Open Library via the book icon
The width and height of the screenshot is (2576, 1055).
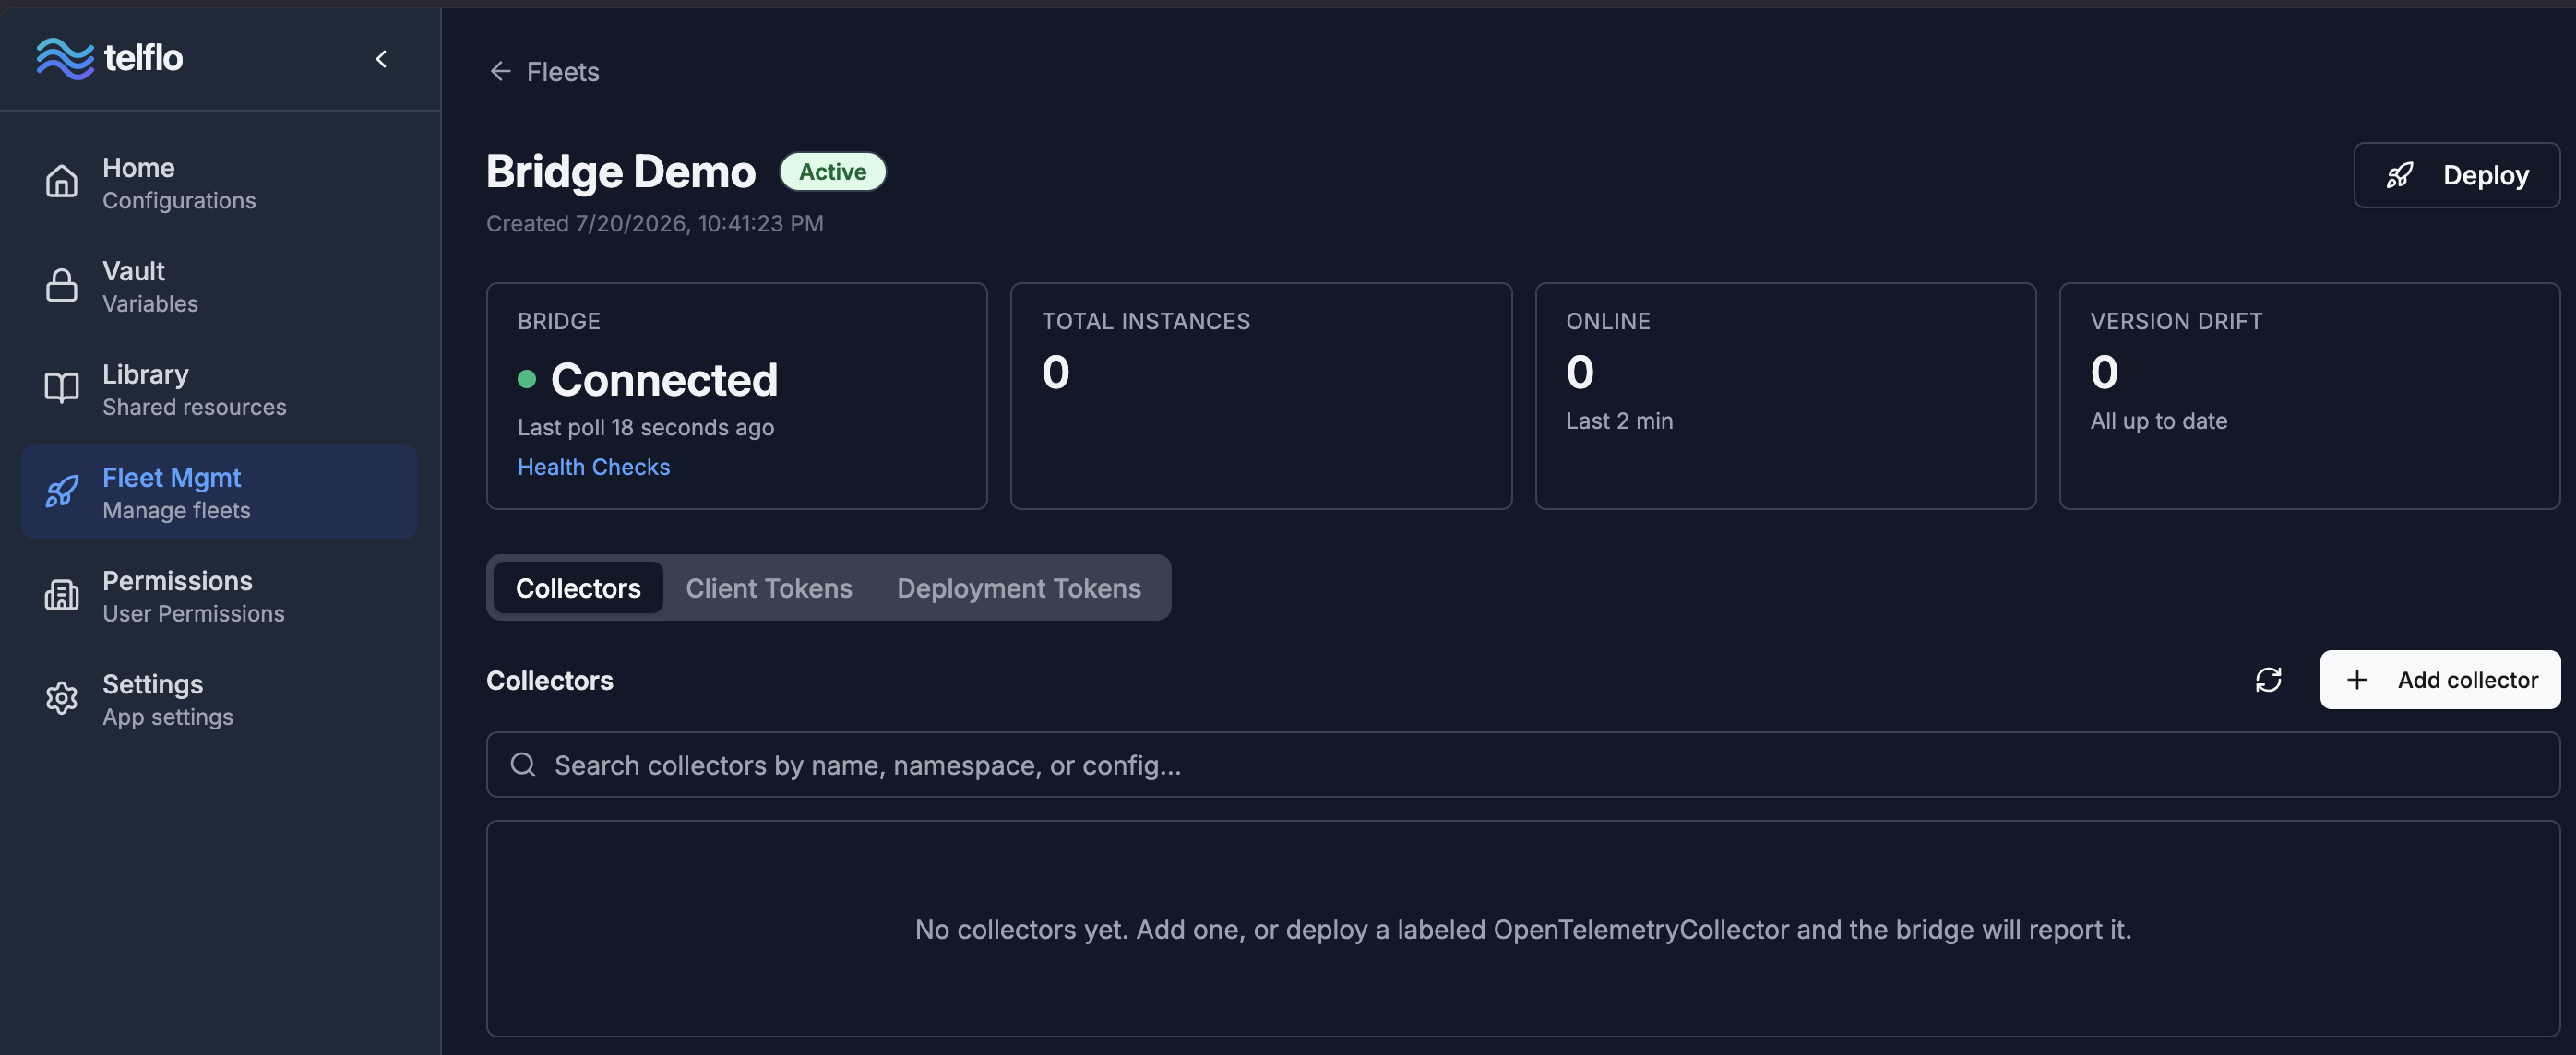(x=61, y=389)
